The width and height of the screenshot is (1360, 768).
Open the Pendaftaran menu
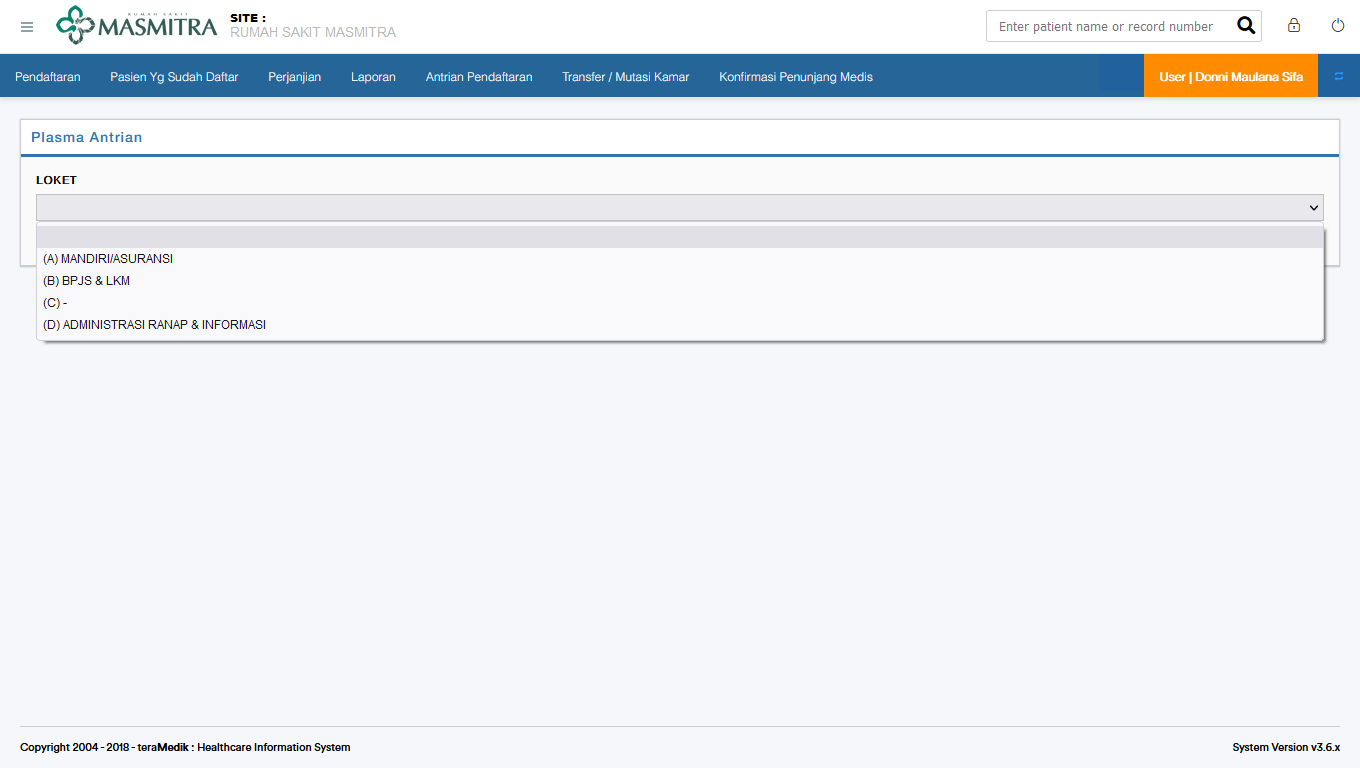coord(48,77)
